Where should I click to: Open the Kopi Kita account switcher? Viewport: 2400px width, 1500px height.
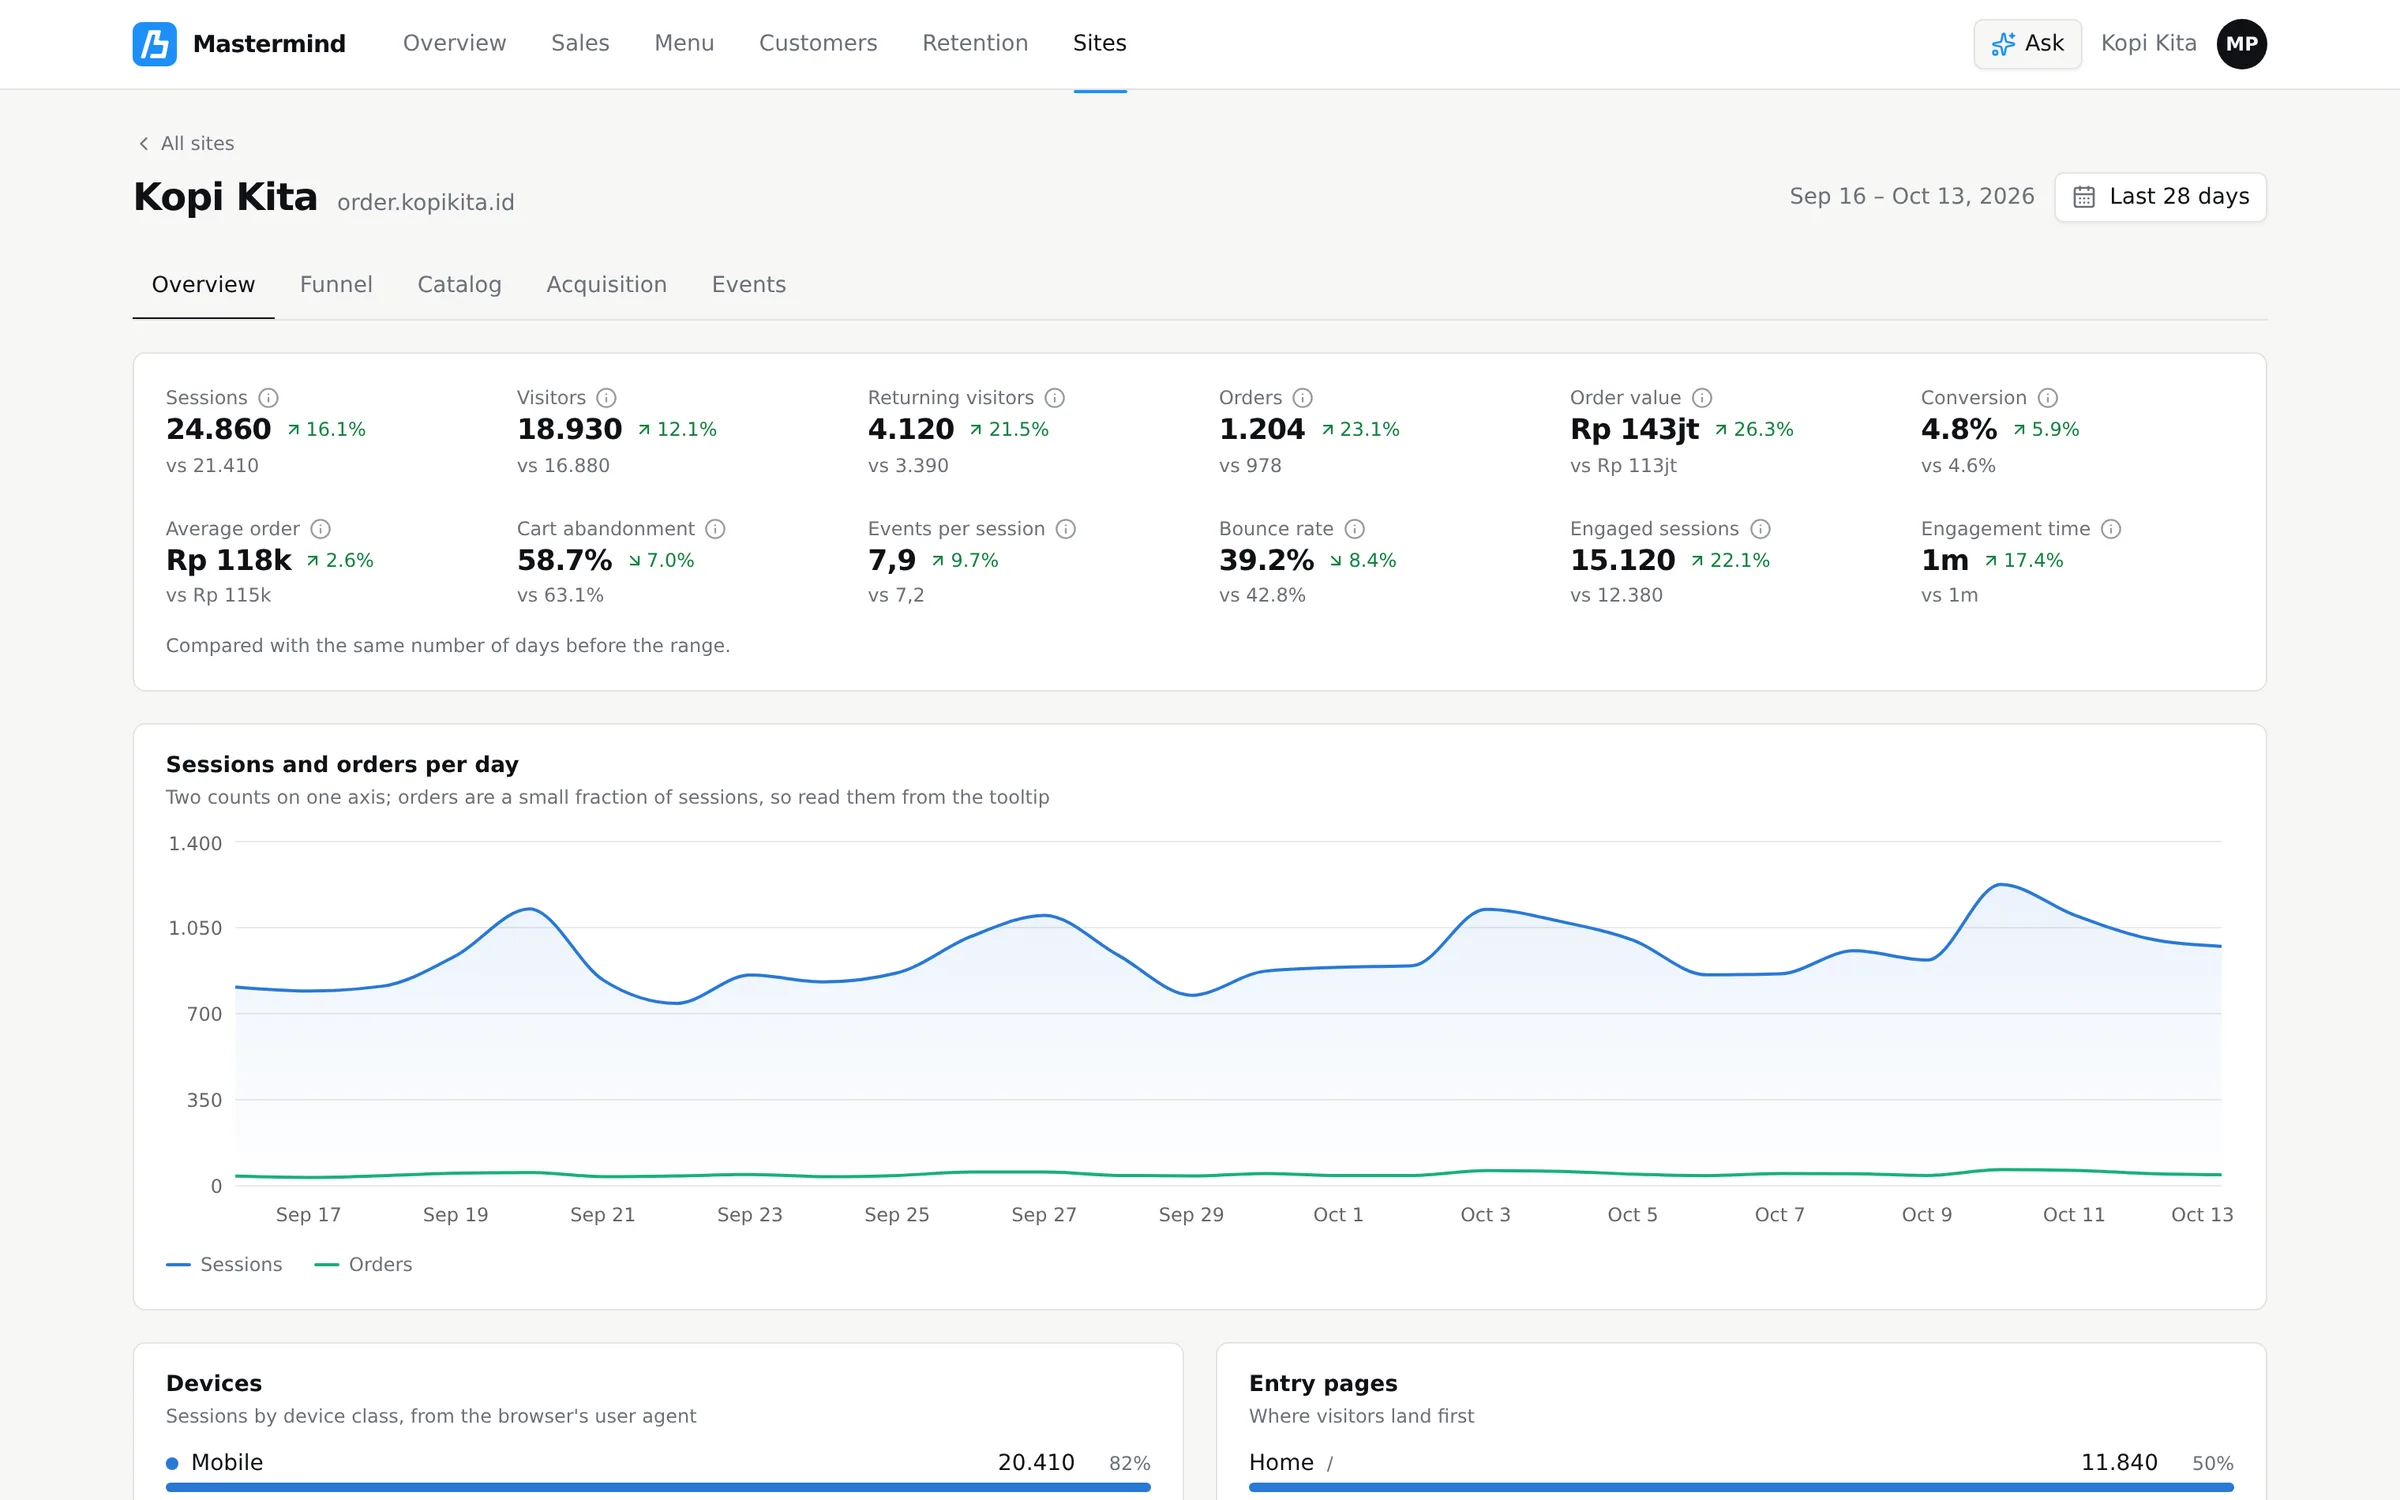(x=2148, y=44)
